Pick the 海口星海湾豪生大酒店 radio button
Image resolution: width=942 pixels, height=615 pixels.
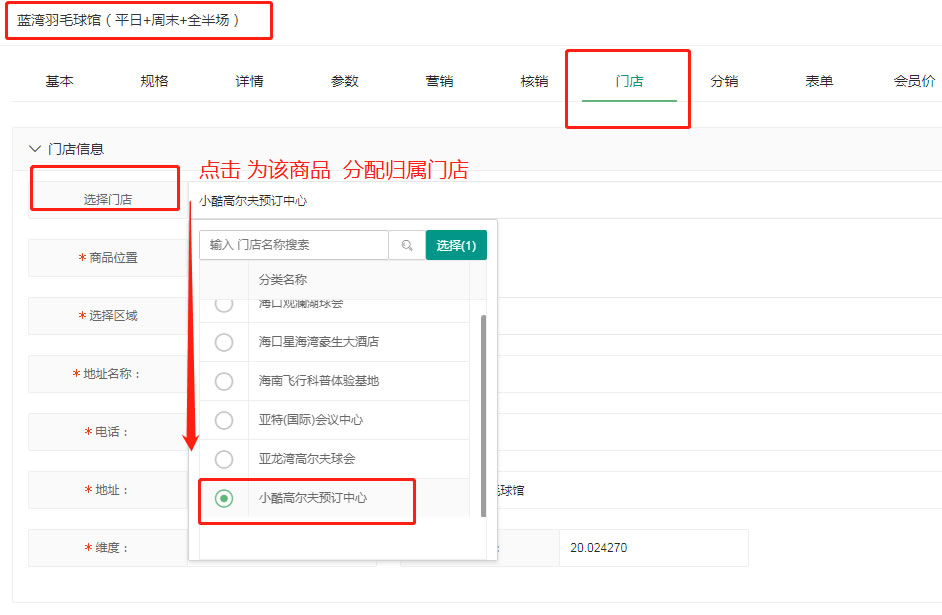tap(224, 342)
